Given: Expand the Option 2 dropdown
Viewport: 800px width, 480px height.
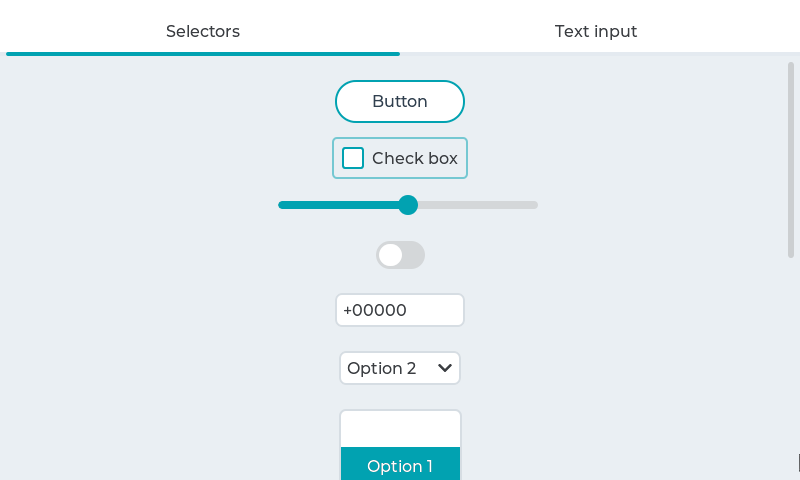Looking at the screenshot, I should [400, 368].
